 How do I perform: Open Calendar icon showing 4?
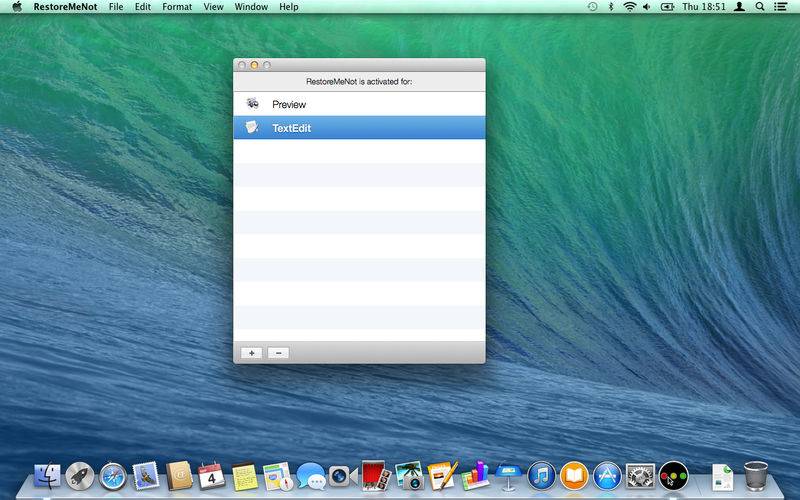pyautogui.click(x=211, y=476)
